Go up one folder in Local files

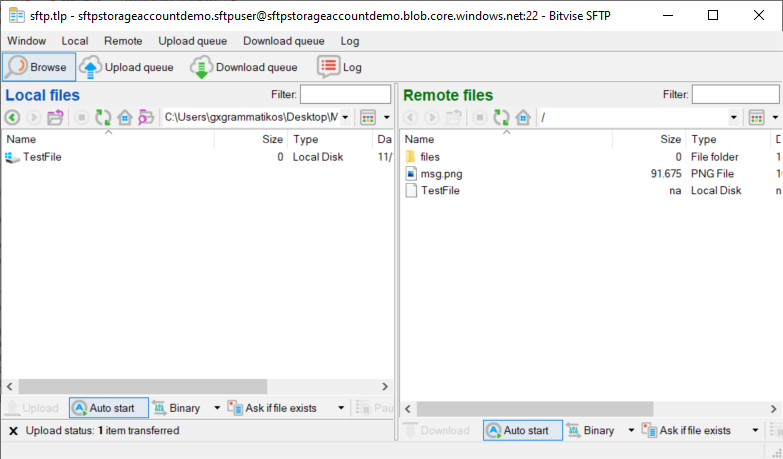tap(55, 118)
